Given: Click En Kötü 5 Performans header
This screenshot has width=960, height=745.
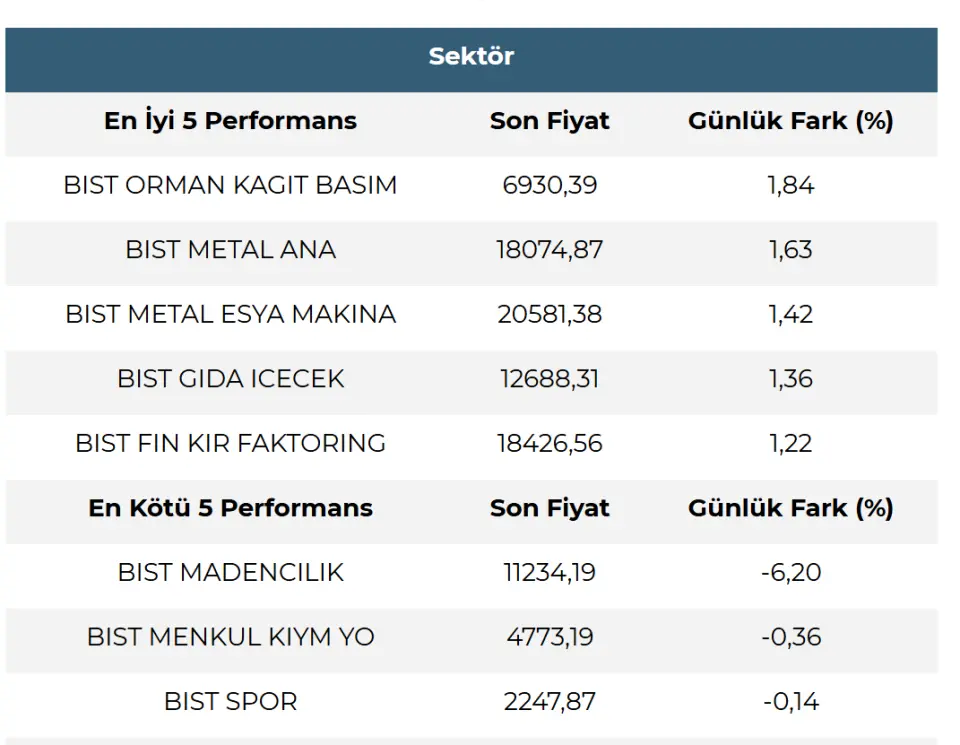Looking at the screenshot, I should [x=230, y=508].
